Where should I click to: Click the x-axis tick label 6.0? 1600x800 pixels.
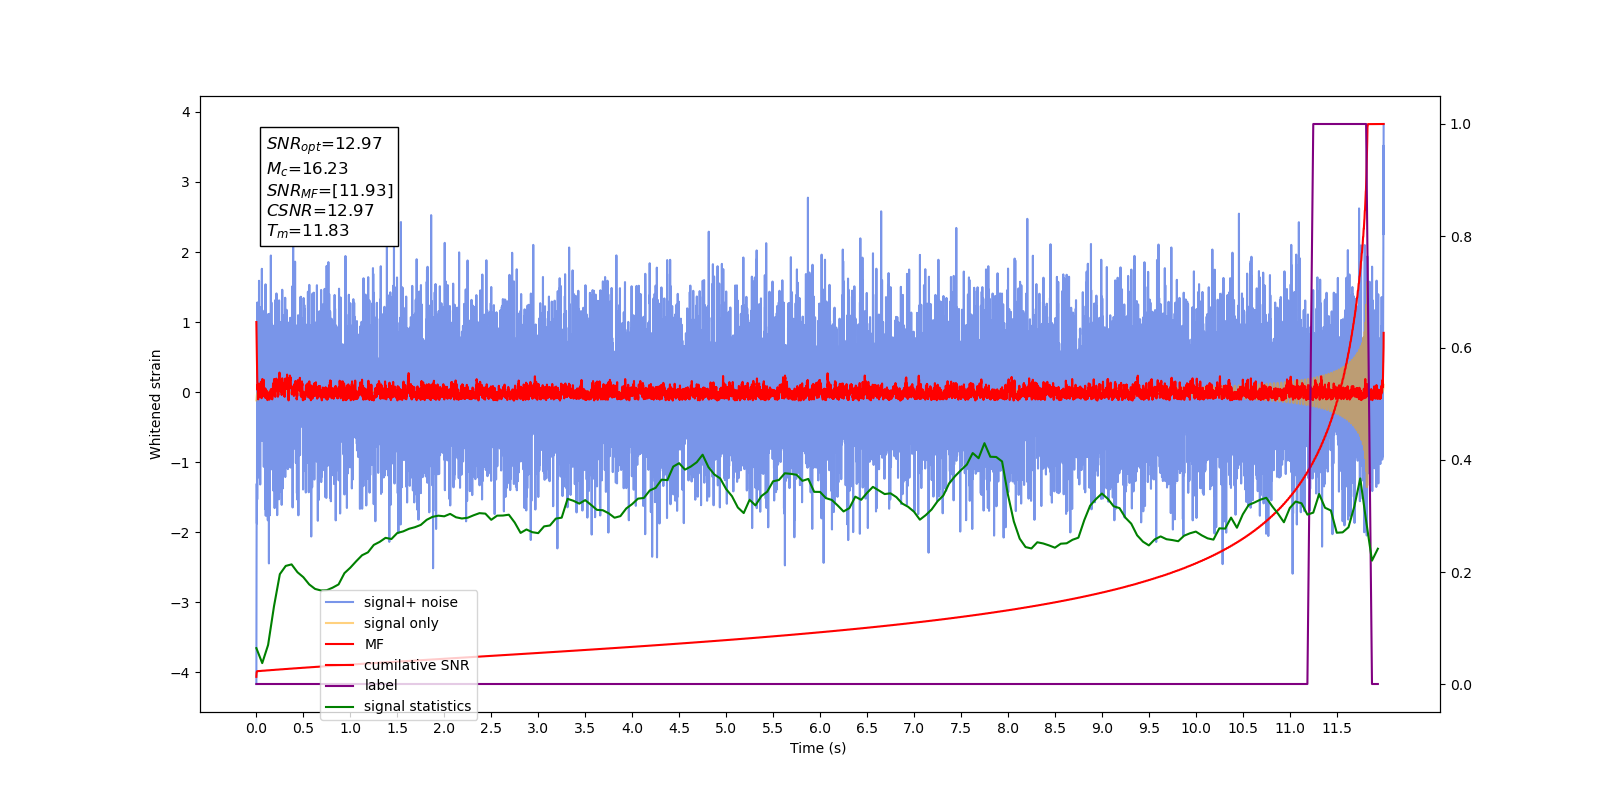(820, 728)
